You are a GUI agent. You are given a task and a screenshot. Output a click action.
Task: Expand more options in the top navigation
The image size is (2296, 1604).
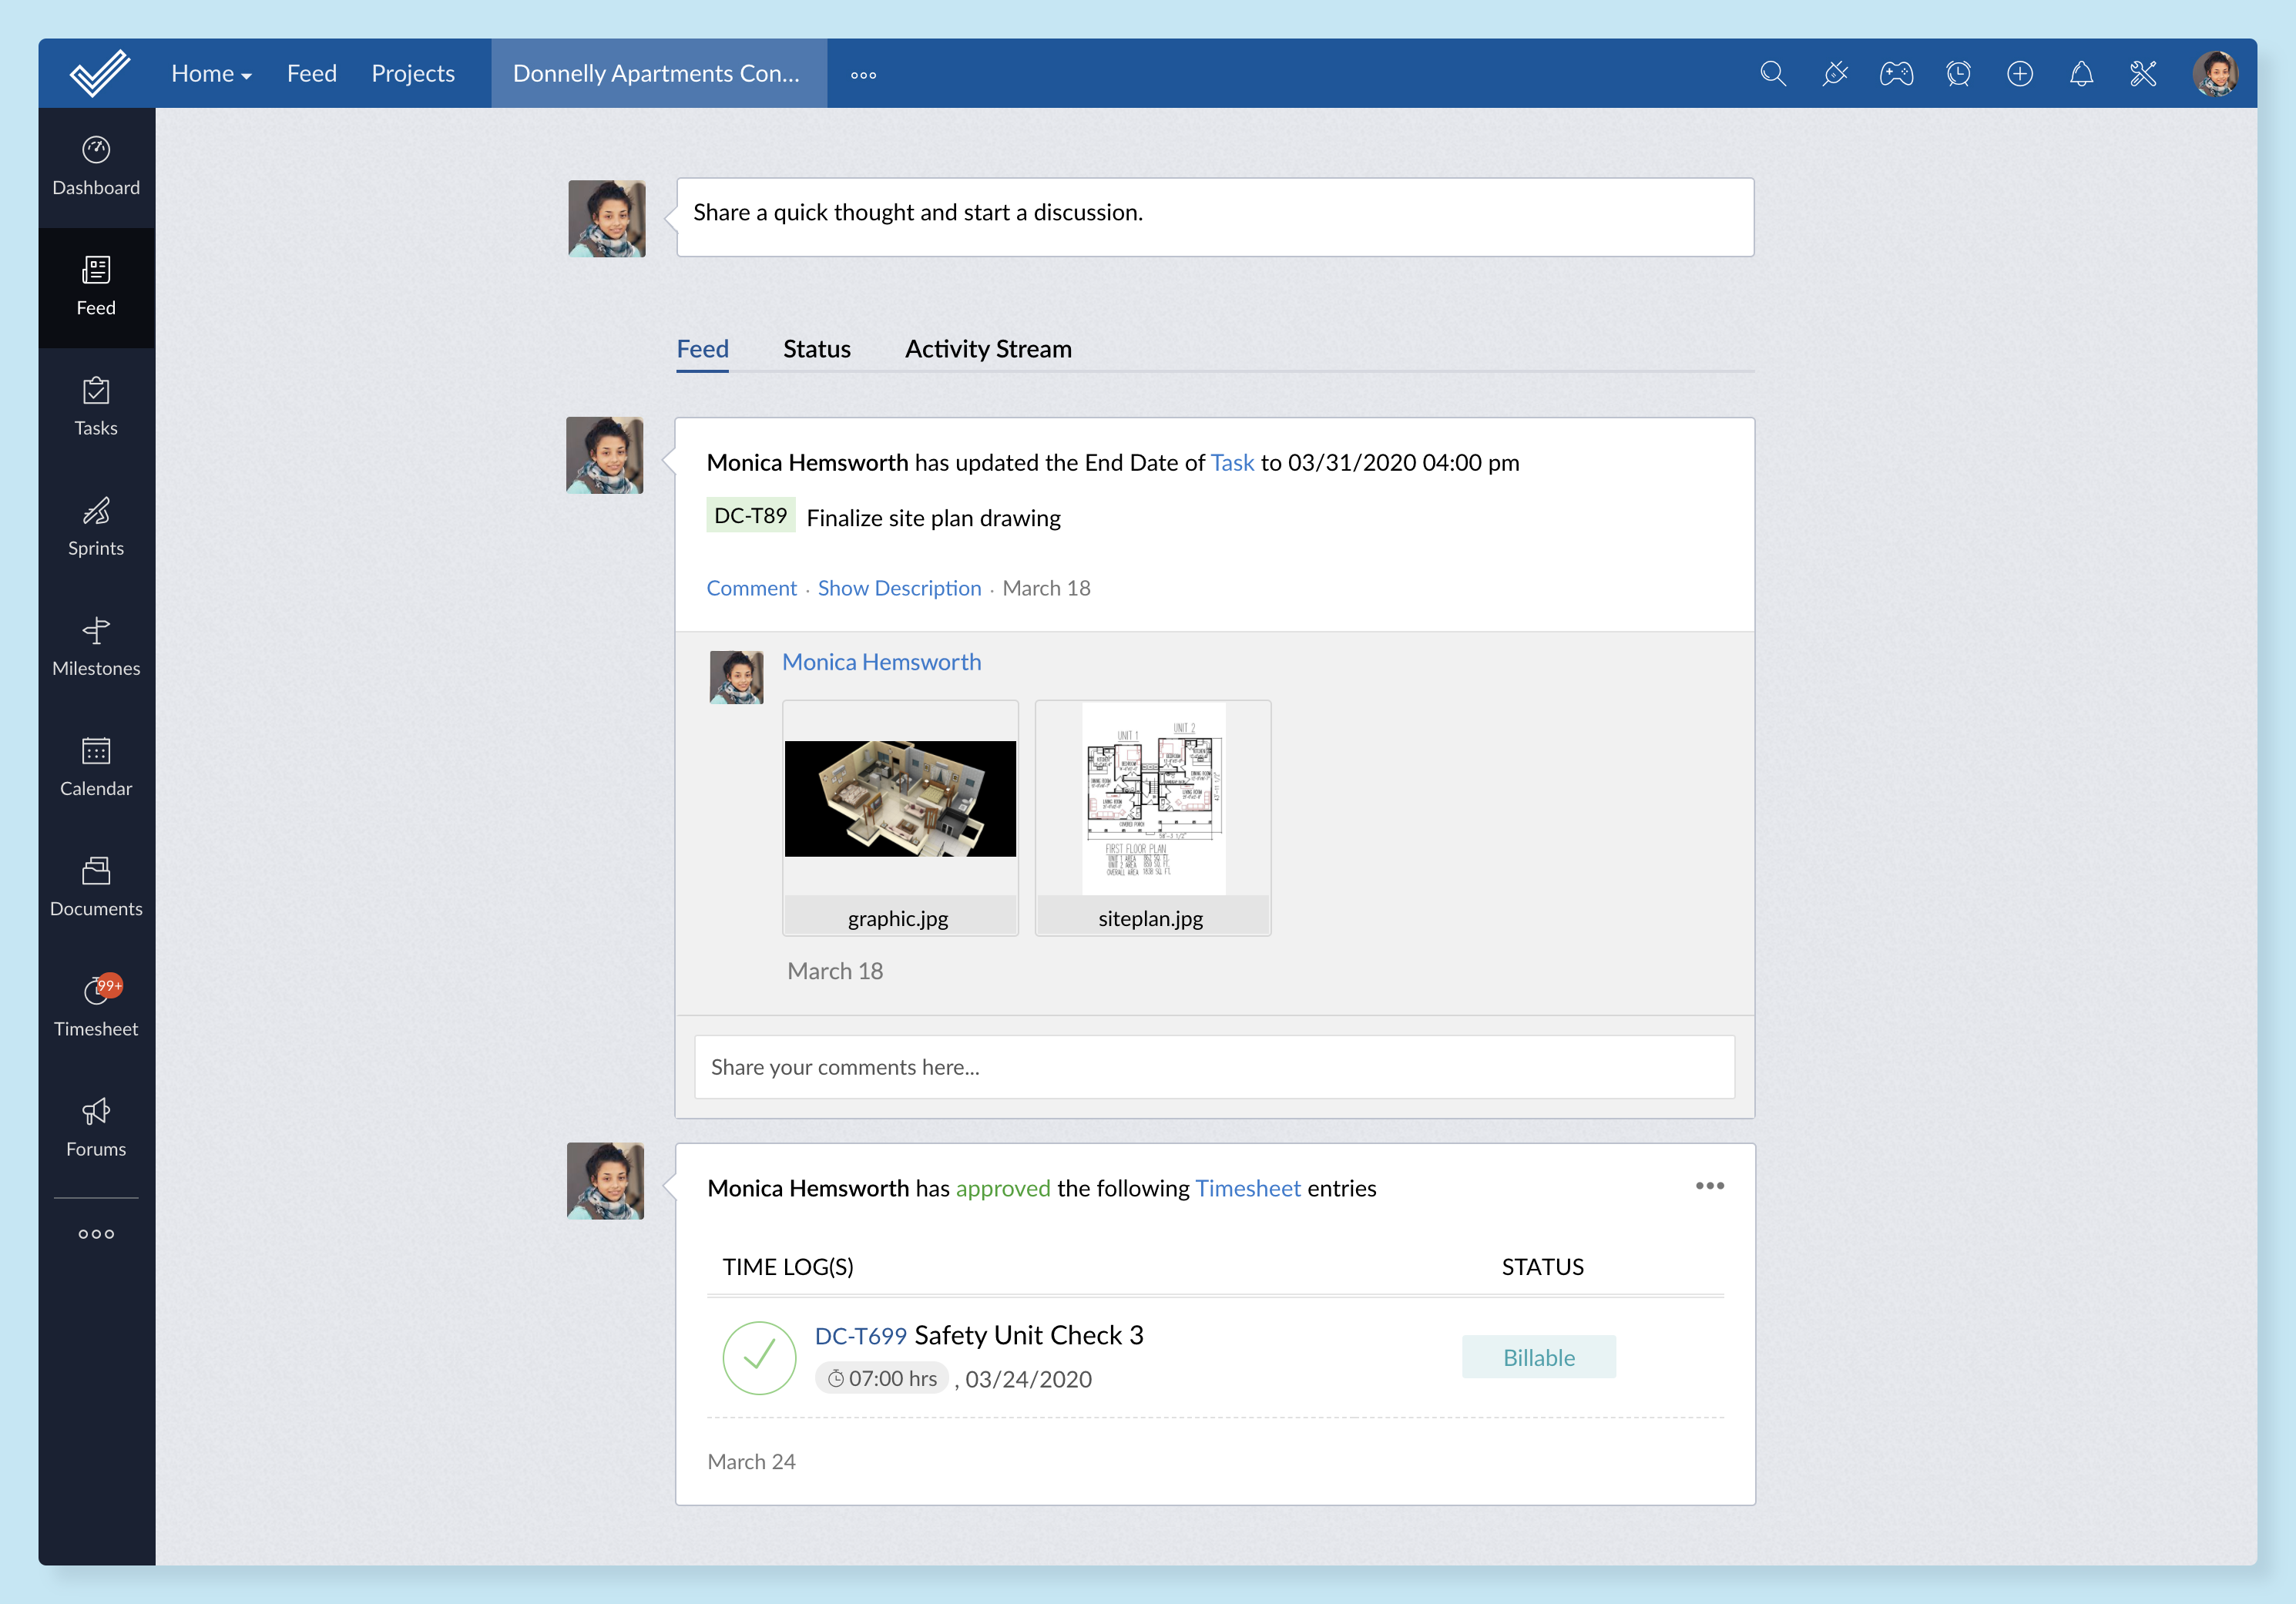tap(863, 75)
